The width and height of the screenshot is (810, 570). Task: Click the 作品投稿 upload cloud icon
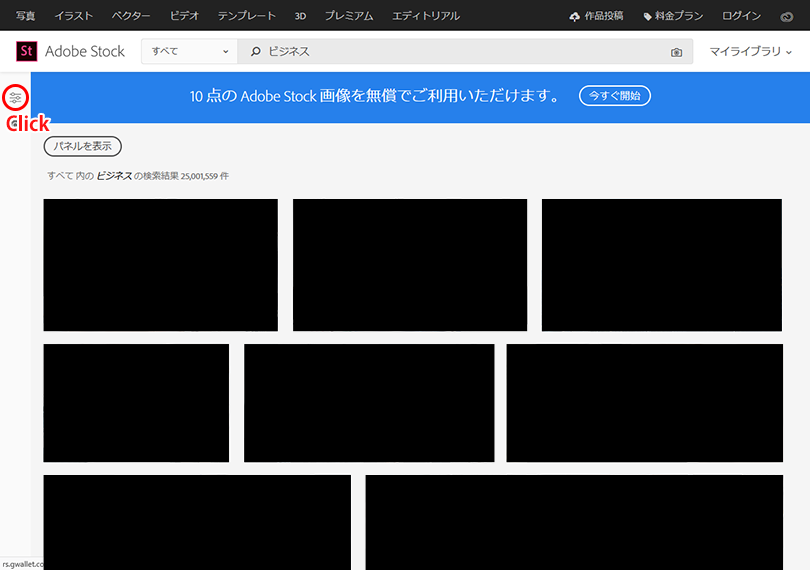point(574,17)
